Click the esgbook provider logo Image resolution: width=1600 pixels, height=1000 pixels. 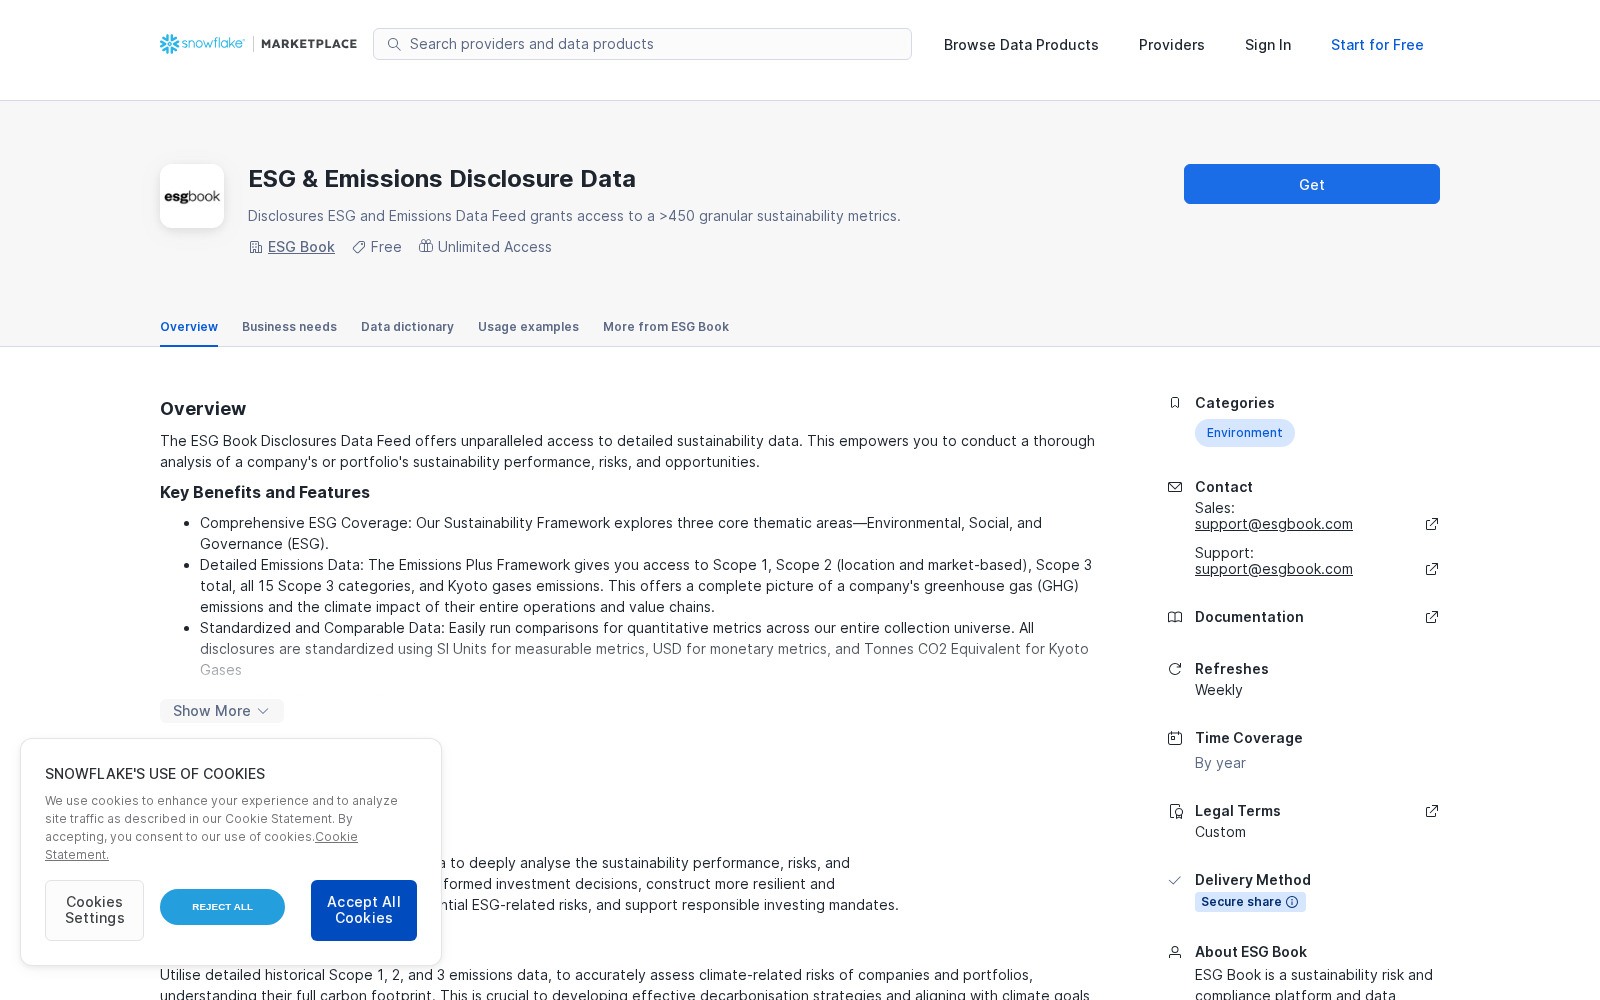[x=192, y=196]
